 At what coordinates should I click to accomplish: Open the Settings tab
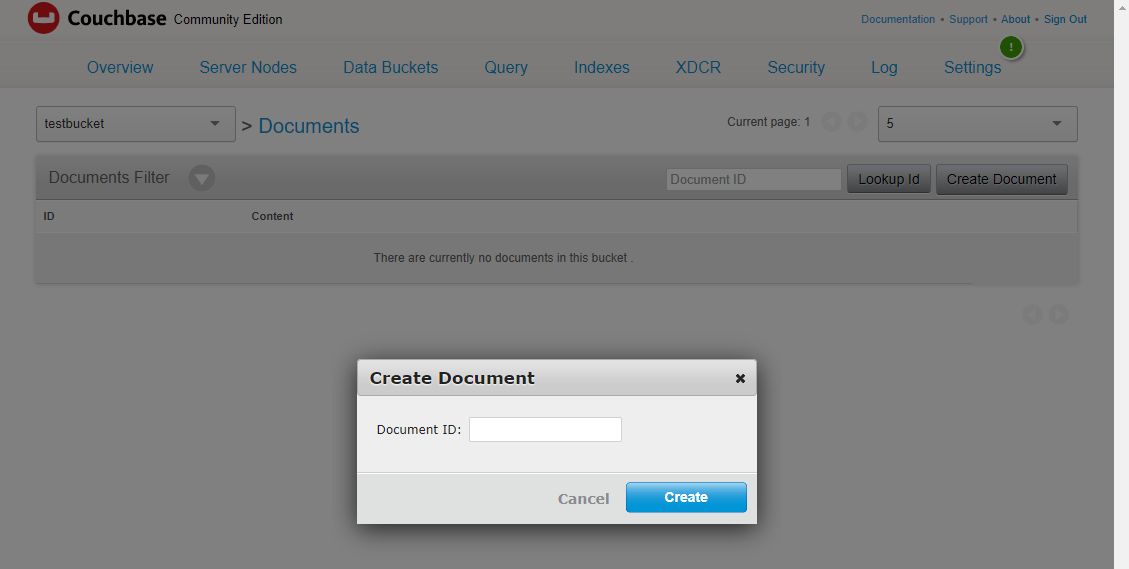pyautogui.click(x=972, y=68)
